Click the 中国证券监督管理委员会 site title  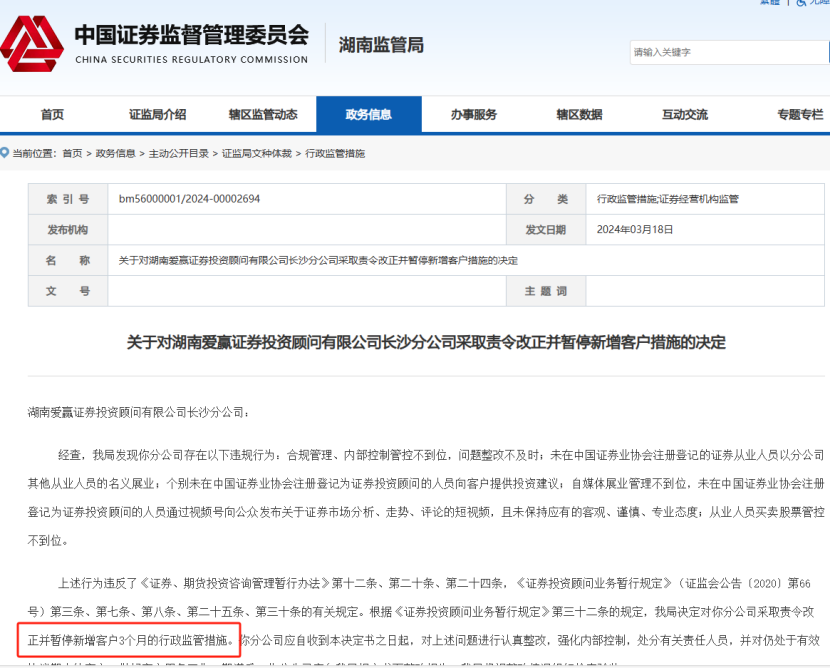191,35
